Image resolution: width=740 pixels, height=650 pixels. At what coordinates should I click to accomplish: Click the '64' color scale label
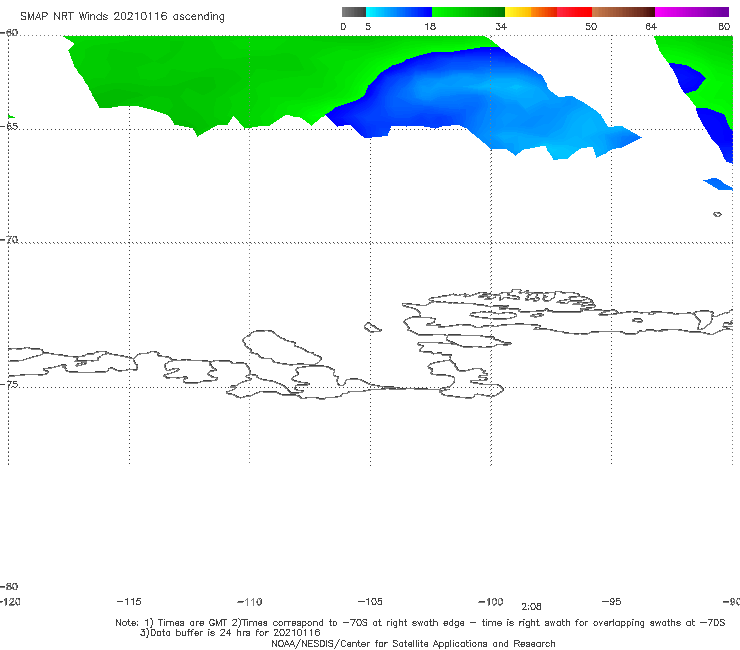tap(651, 26)
